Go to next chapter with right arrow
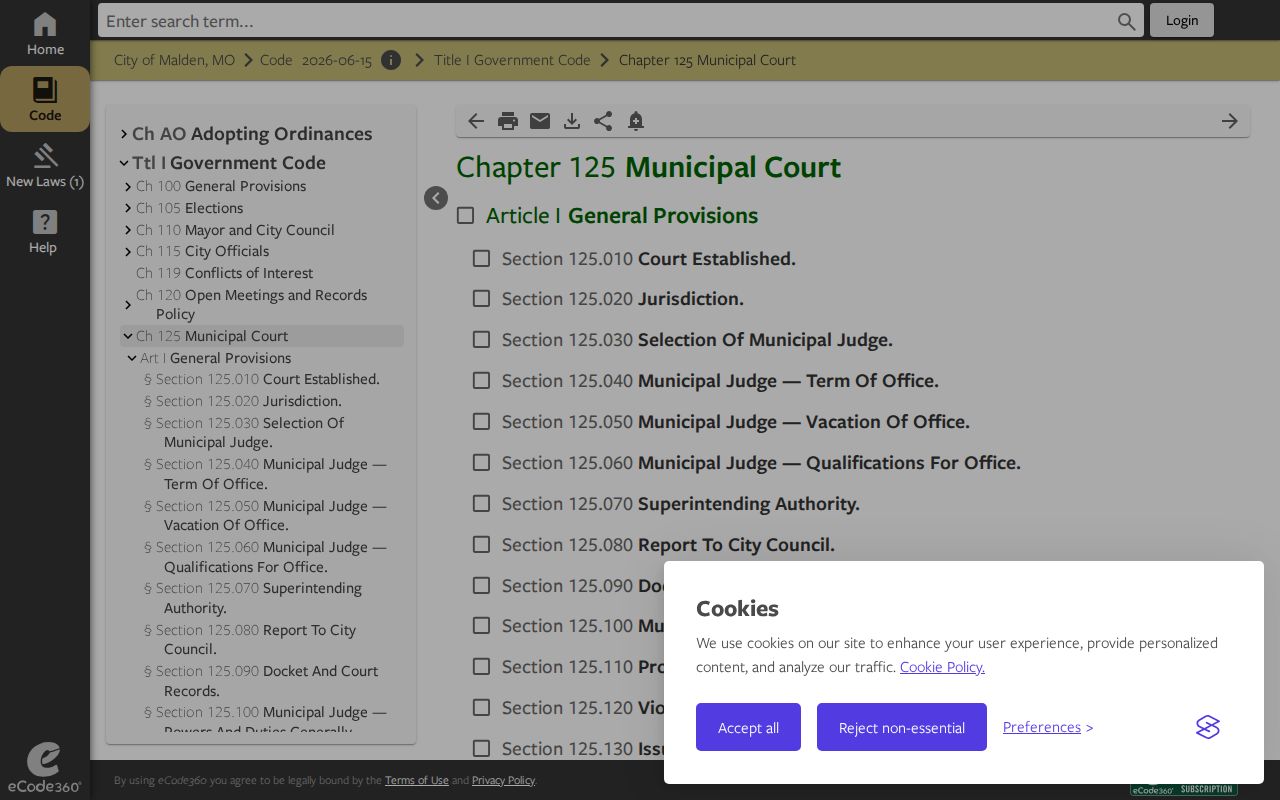Screen dimensions: 1280x800 click(1230, 121)
